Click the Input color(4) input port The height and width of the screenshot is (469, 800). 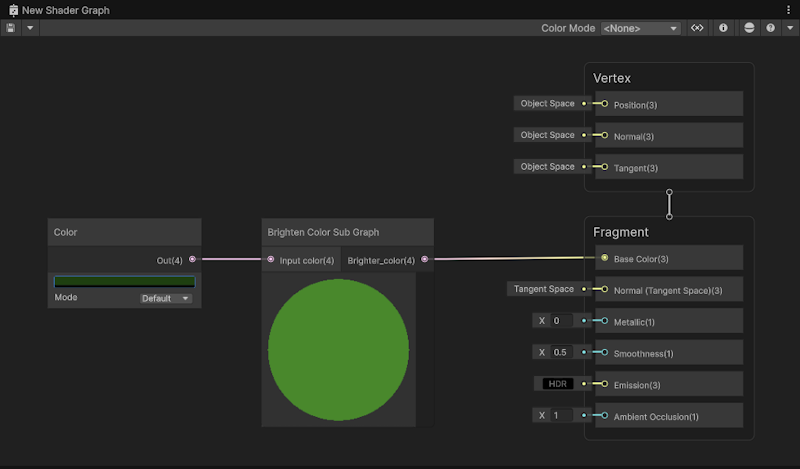pyautogui.click(x=271, y=260)
